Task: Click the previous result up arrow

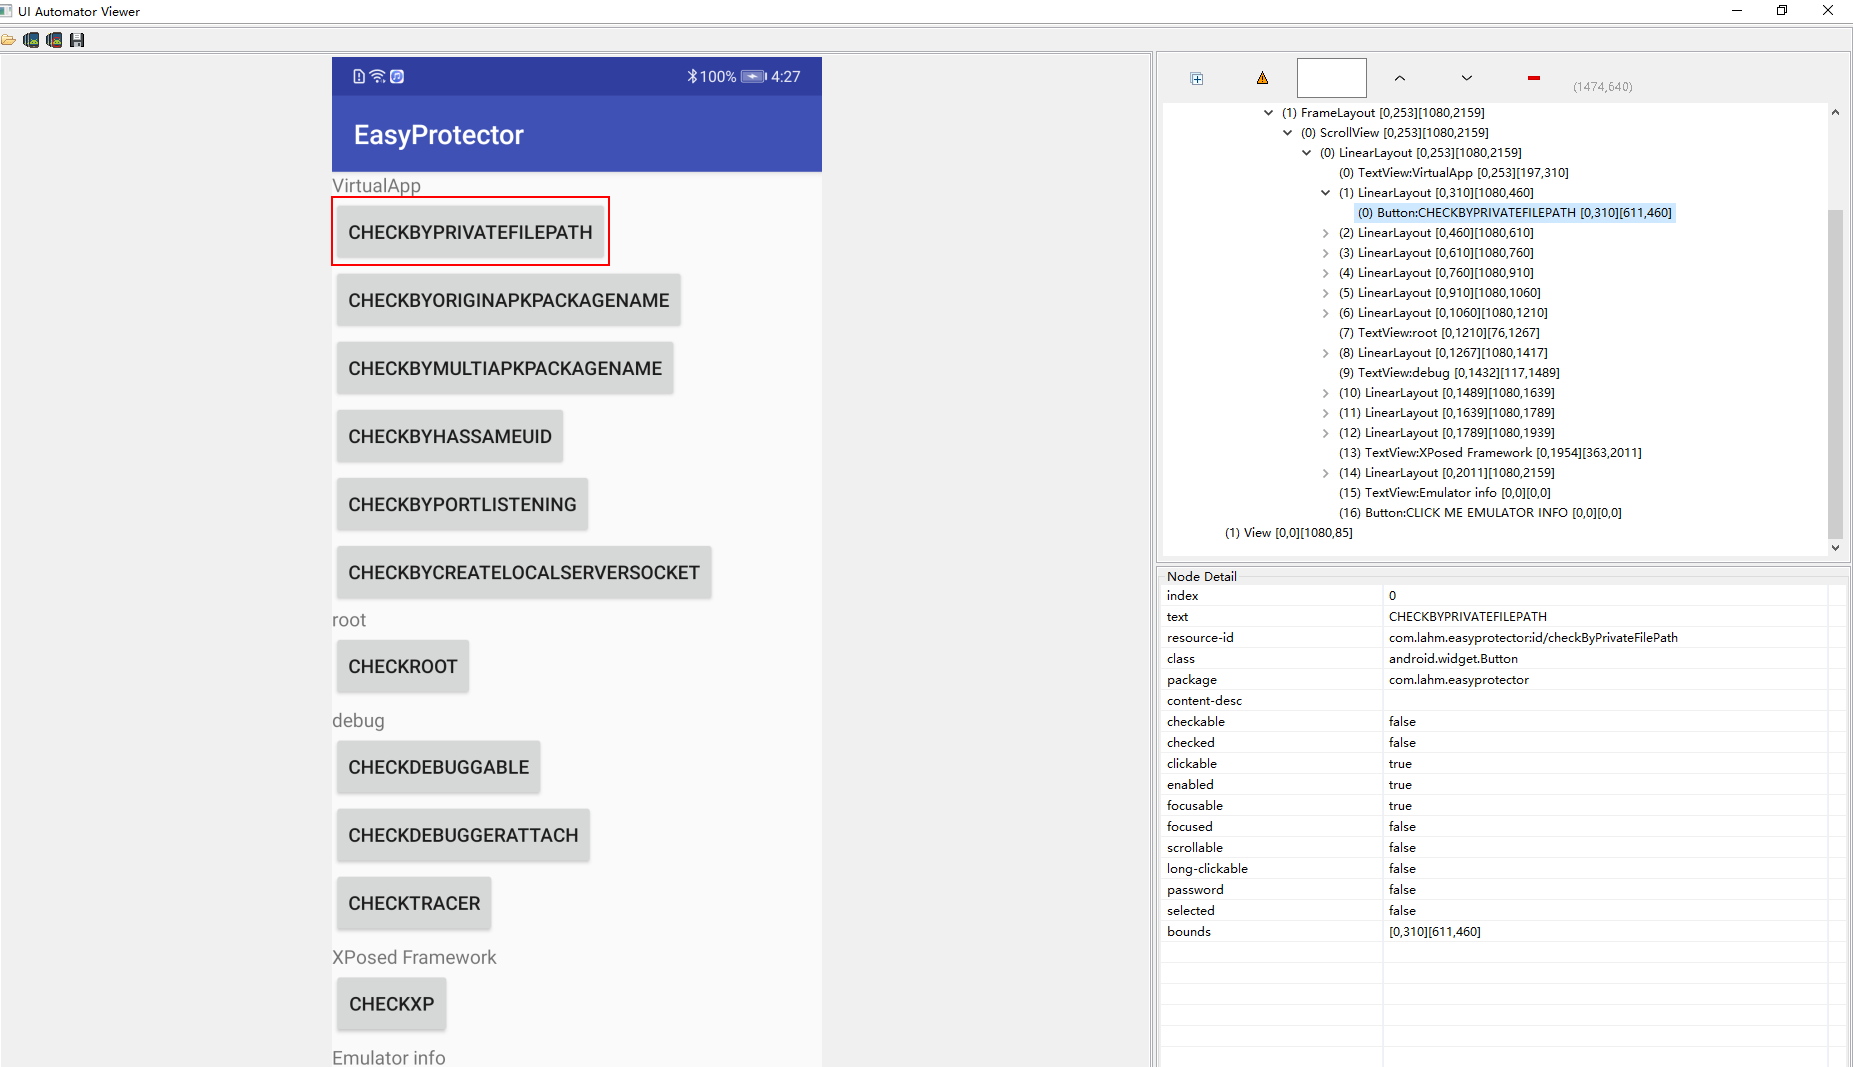Action: (x=1400, y=78)
